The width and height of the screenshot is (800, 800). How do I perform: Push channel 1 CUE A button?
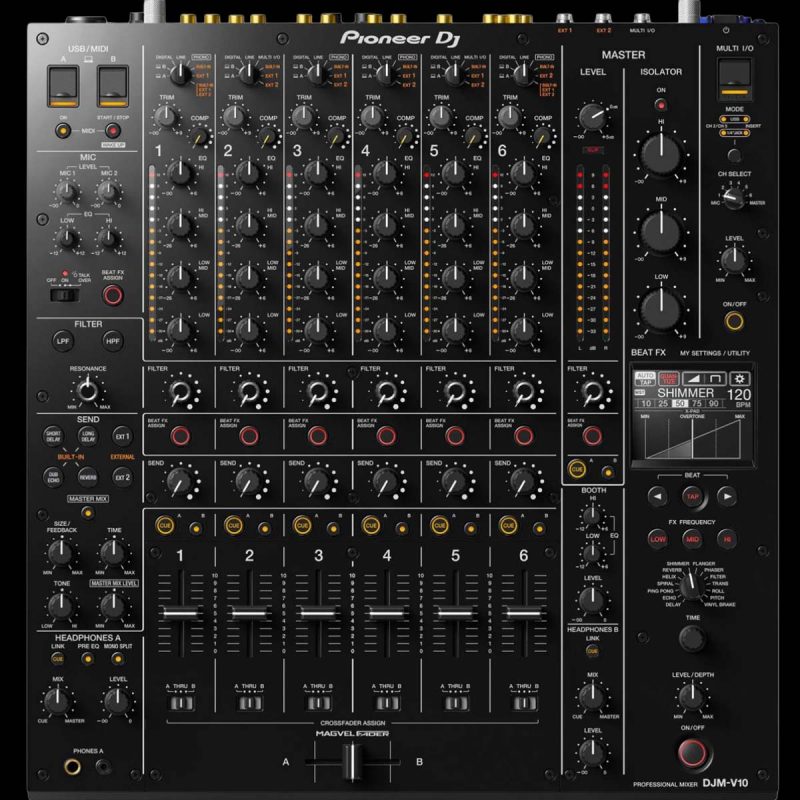tap(165, 526)
